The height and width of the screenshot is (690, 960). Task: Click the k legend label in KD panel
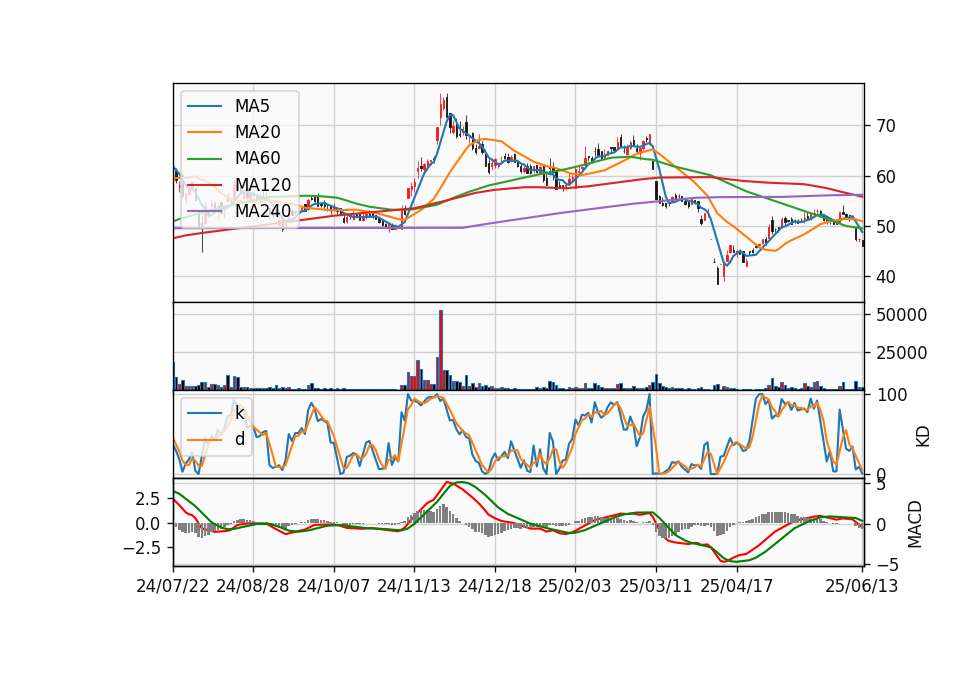(240, 413)
